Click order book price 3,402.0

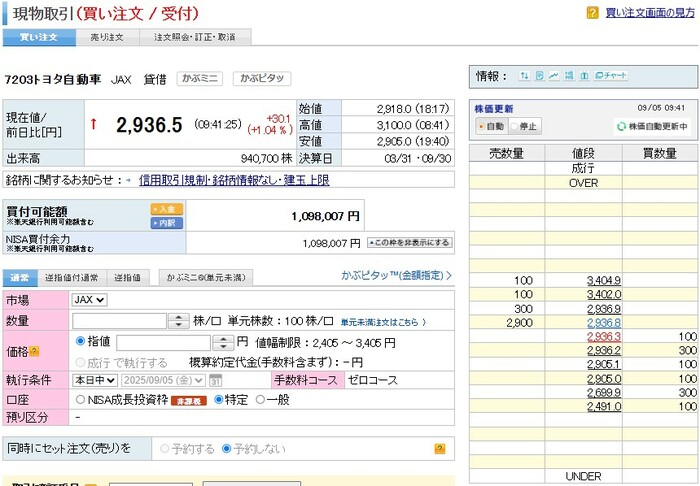click(604, 295)
